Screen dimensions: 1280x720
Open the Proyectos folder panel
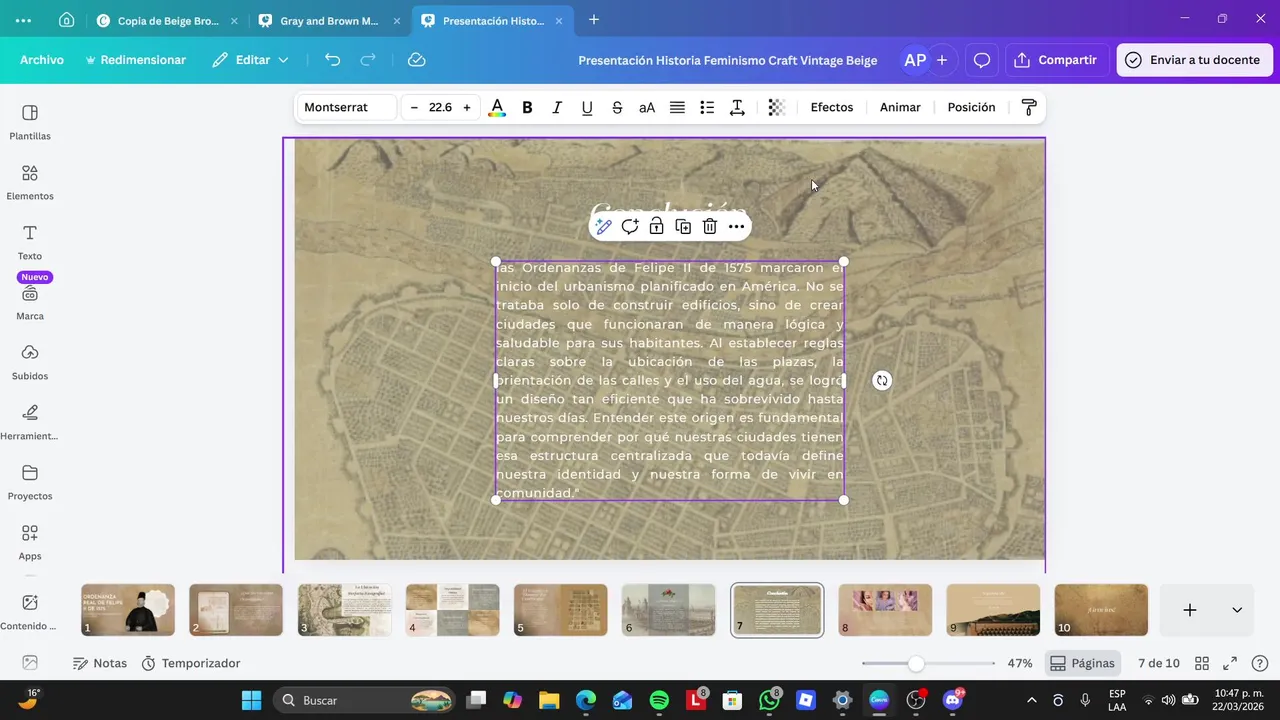pos(30,482)
